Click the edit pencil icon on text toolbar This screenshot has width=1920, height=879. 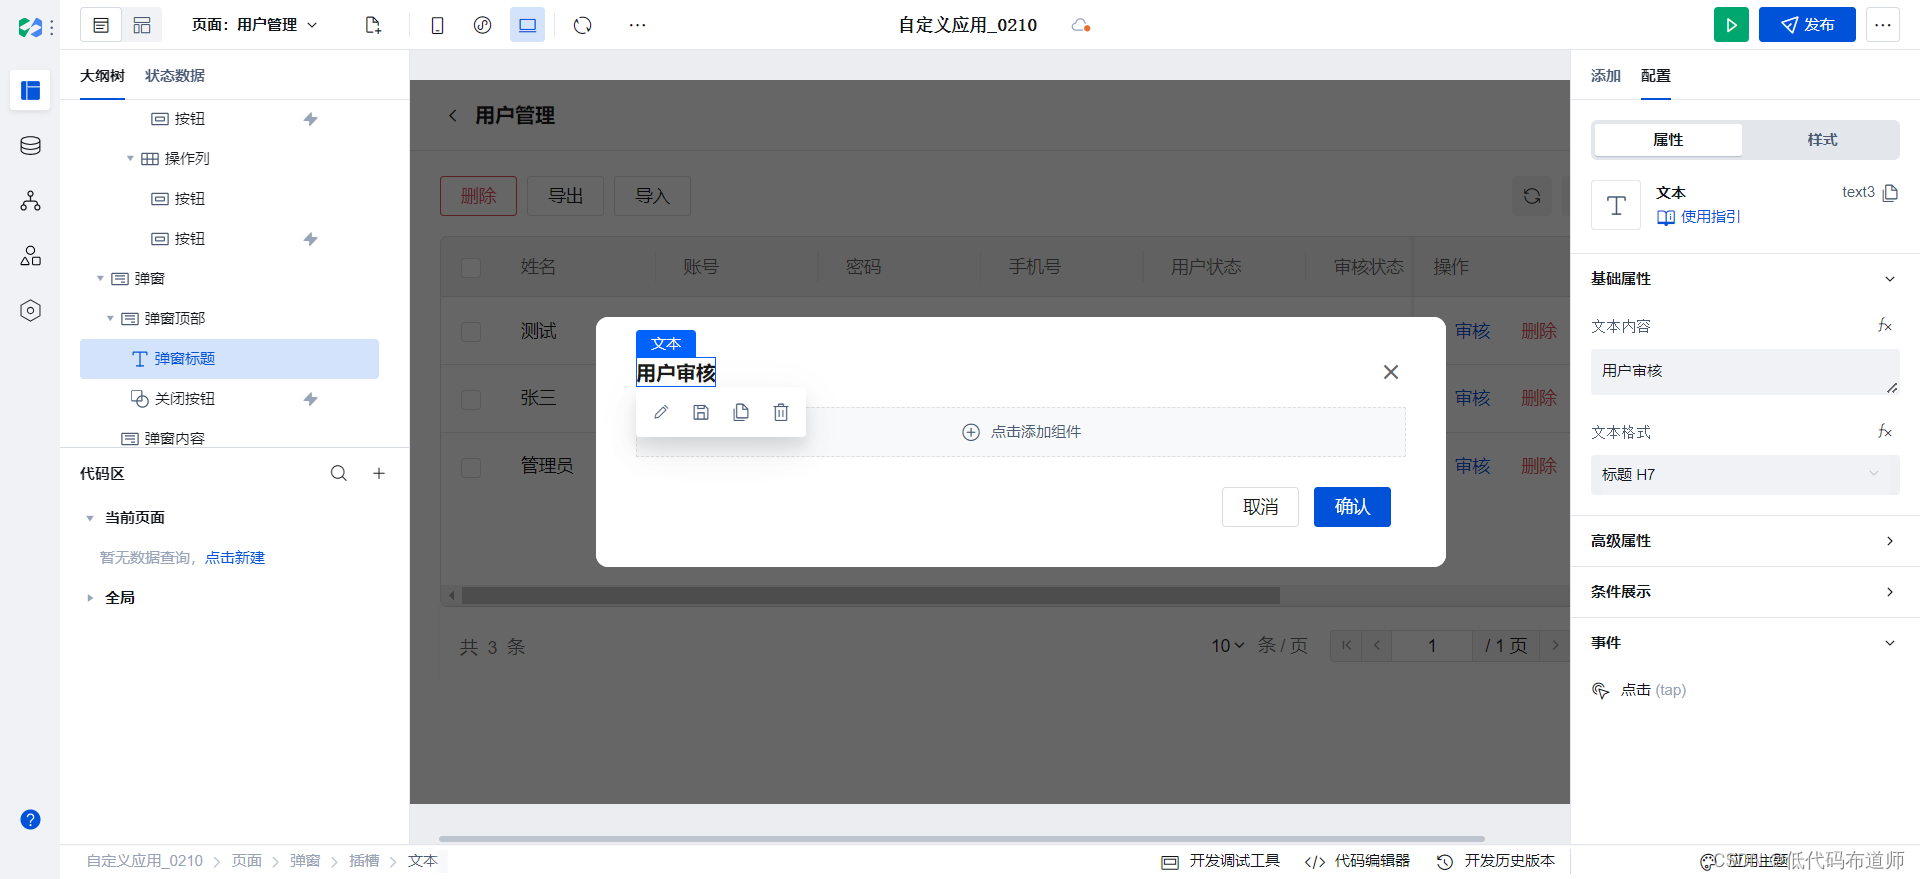click(661, 412)
